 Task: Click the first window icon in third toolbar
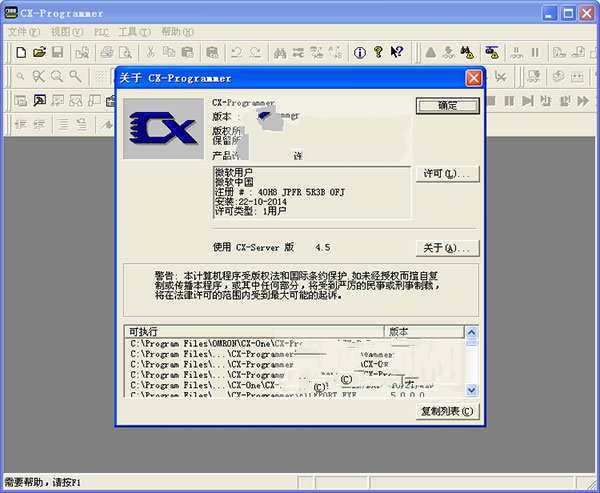[21, 101]
